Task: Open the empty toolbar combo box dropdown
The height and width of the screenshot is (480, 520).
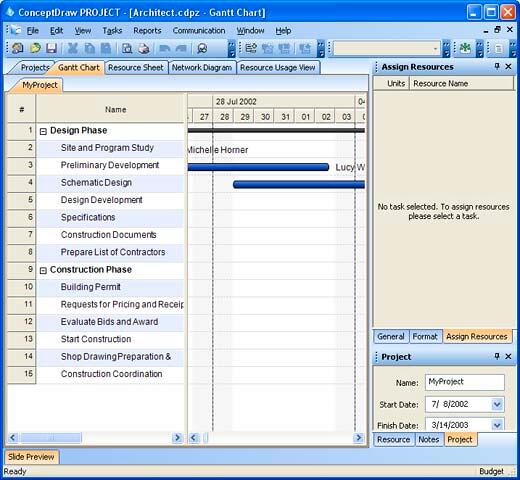Action: 435,49
